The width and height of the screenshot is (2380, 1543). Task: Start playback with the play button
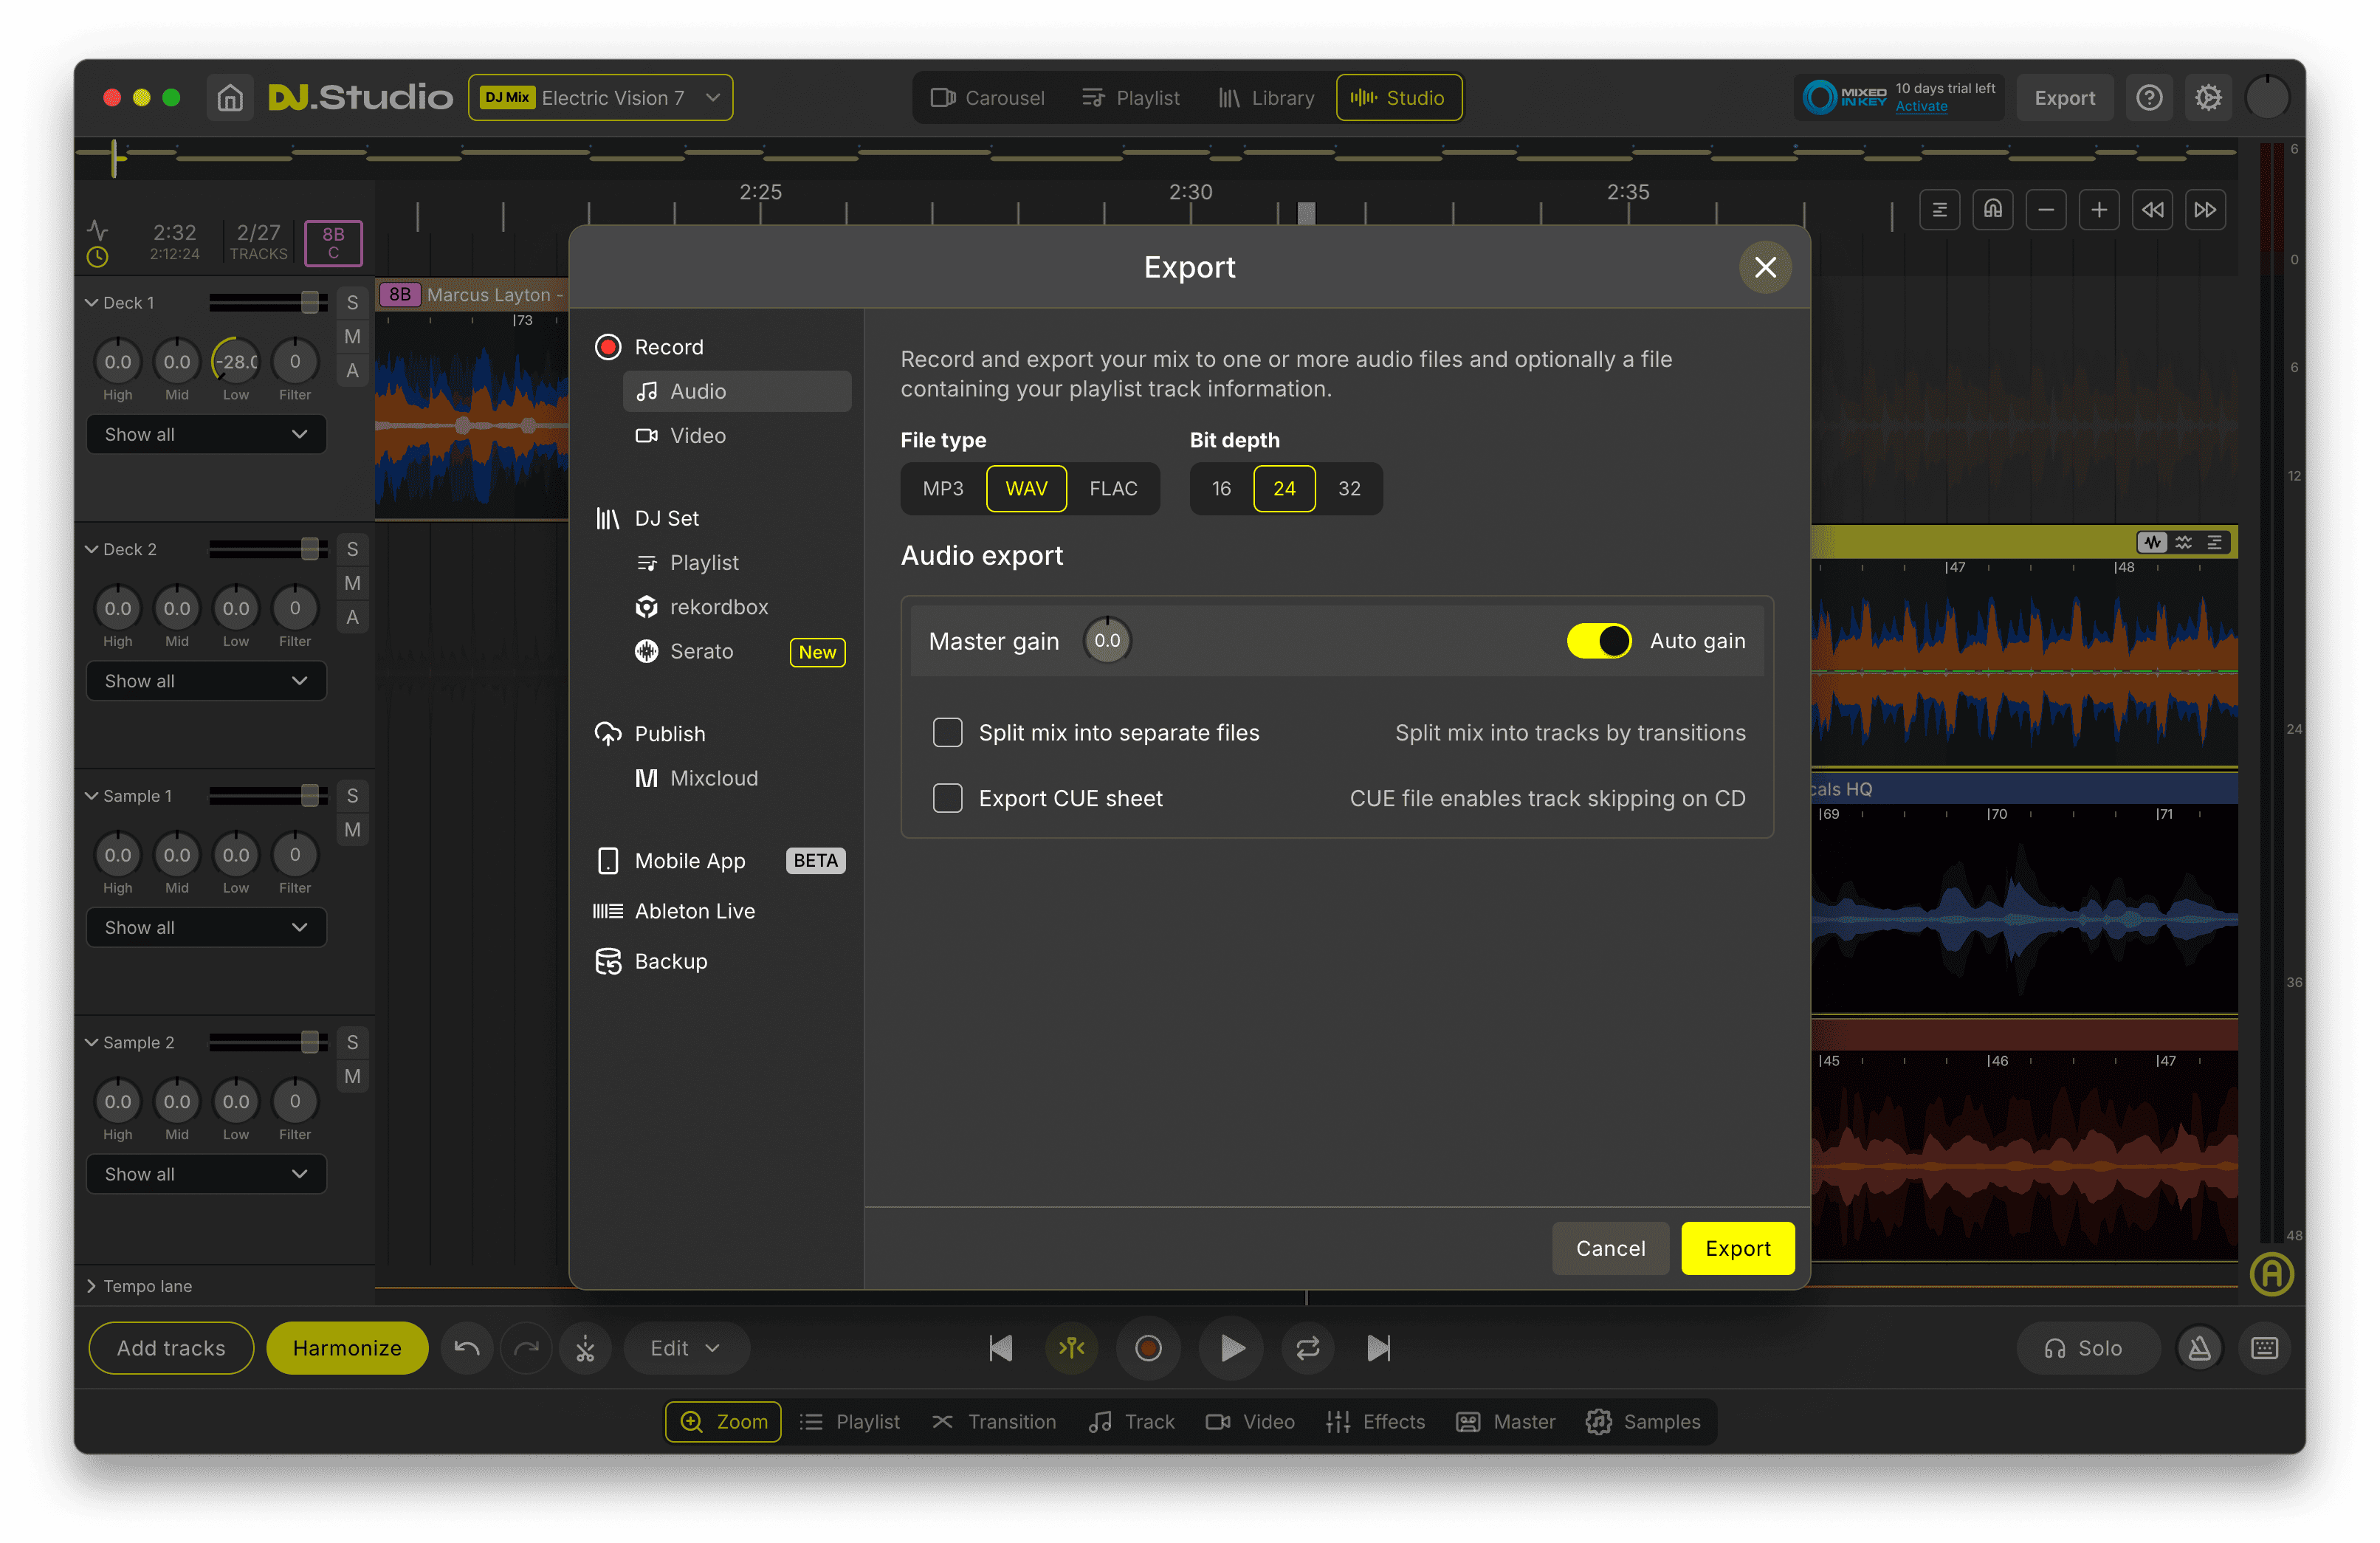pyautogui.click(x=1232, y=1348)
